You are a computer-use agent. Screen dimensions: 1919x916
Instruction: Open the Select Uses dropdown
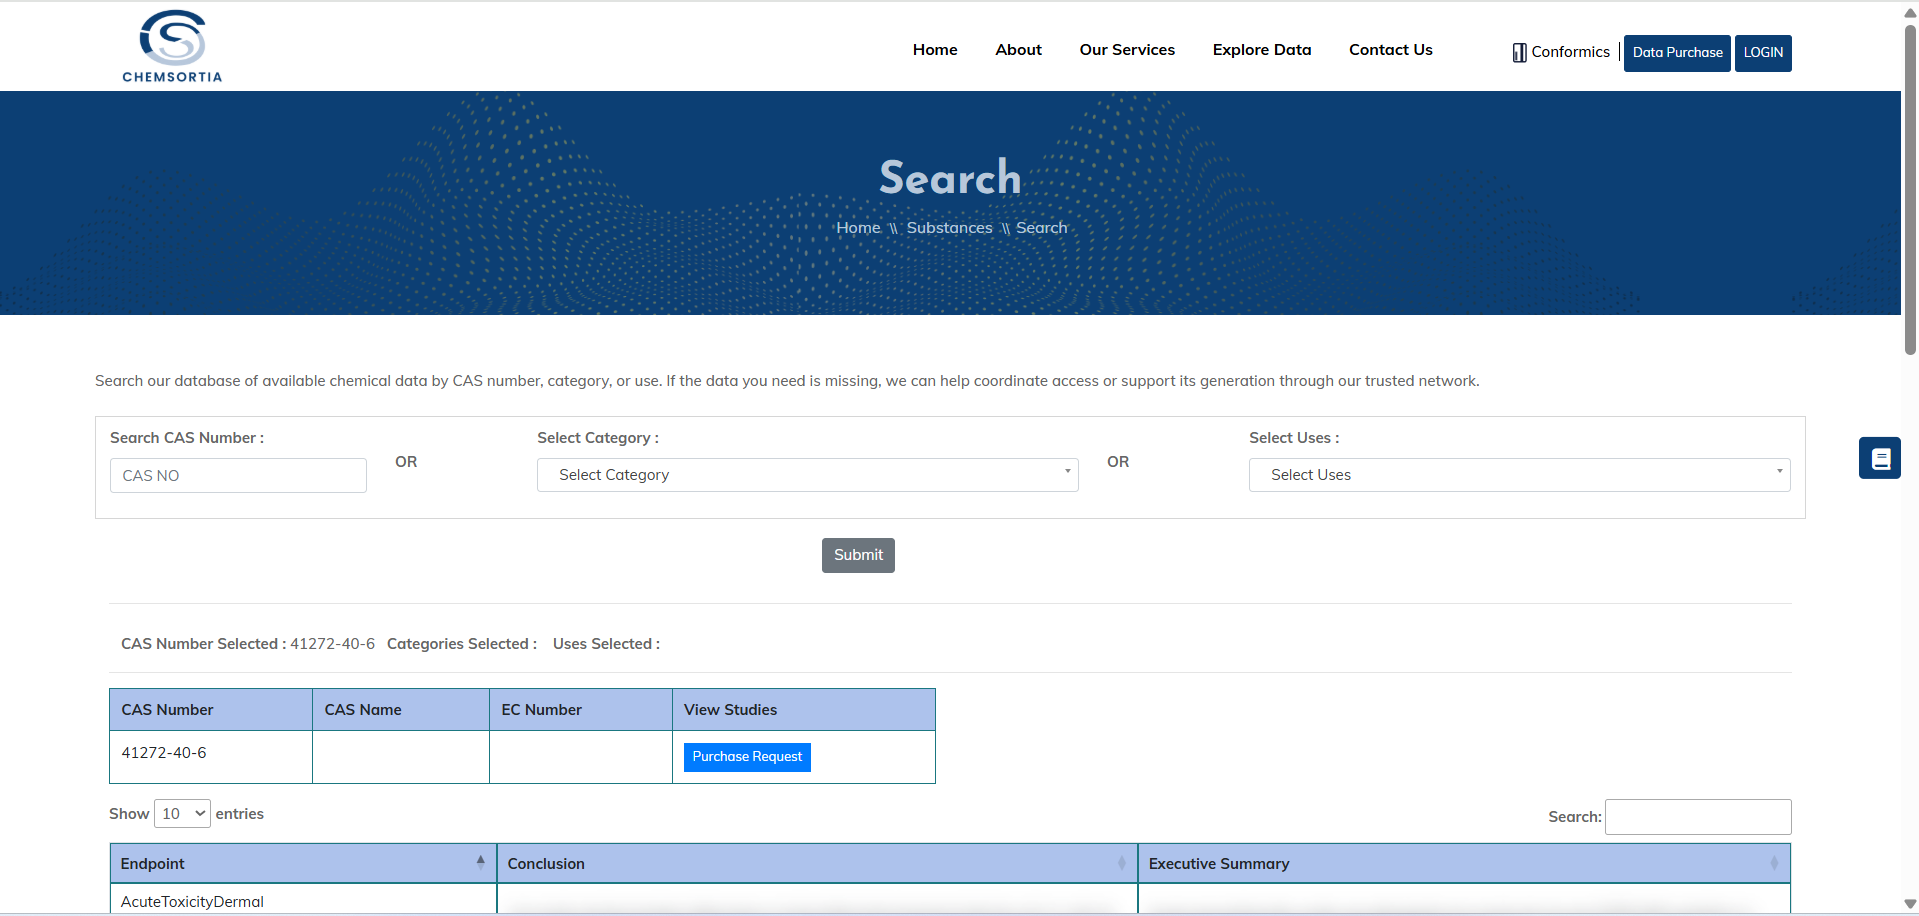[x=1519, y=475]
